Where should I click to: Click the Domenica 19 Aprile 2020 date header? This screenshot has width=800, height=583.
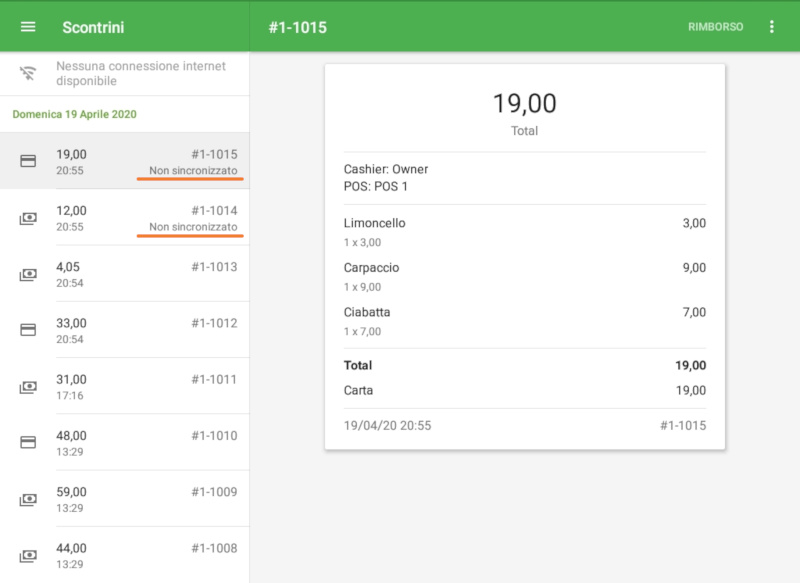pyautogui.click(x=75, y=114)
